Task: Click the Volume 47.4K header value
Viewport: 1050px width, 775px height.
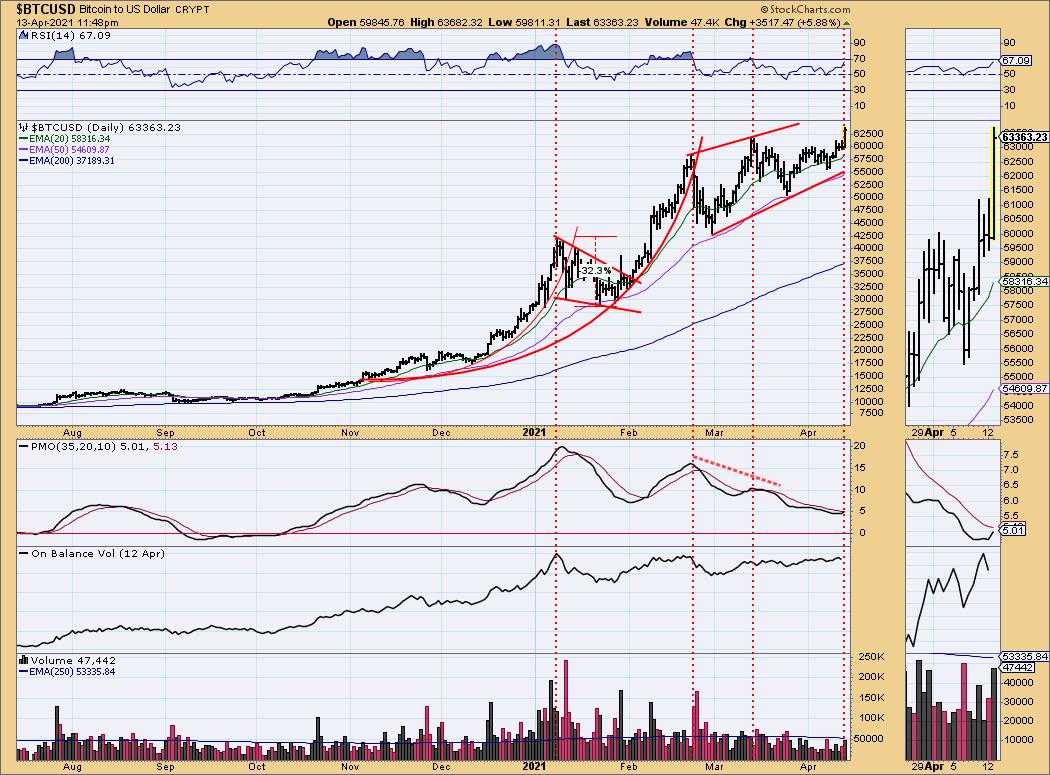Action: [682, 22]
